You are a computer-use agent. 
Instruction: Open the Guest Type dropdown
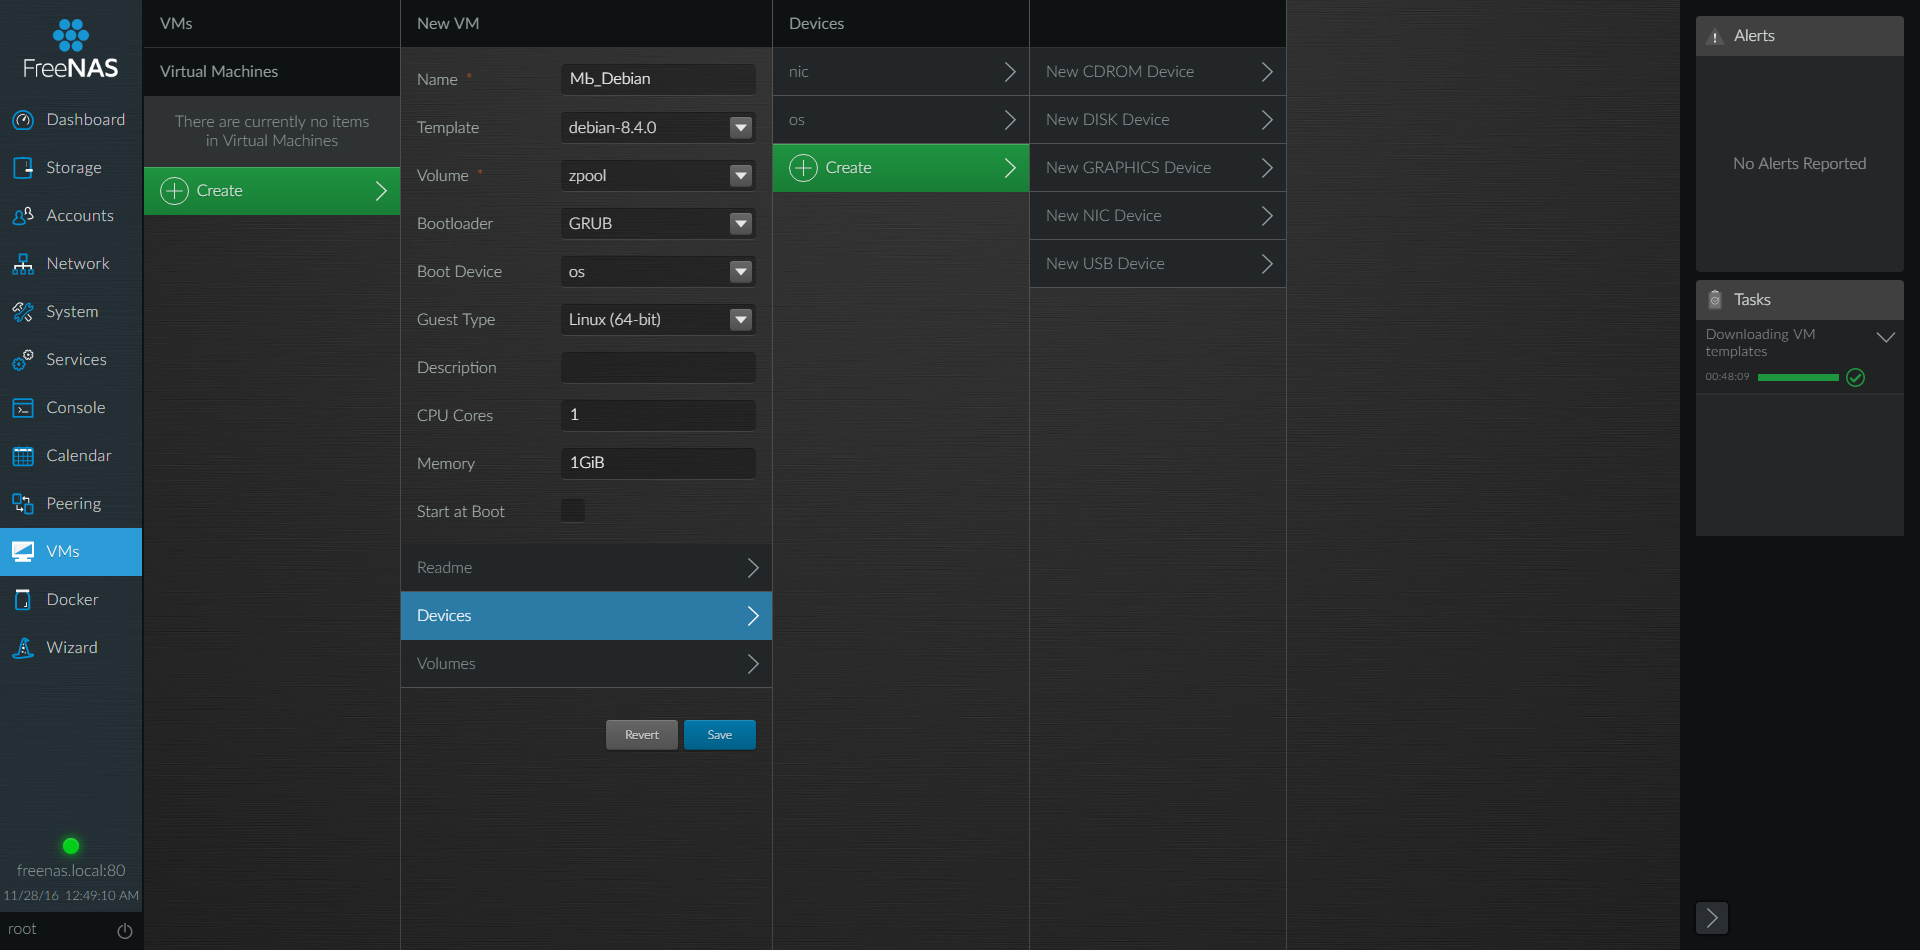click(x=741, y=319)
